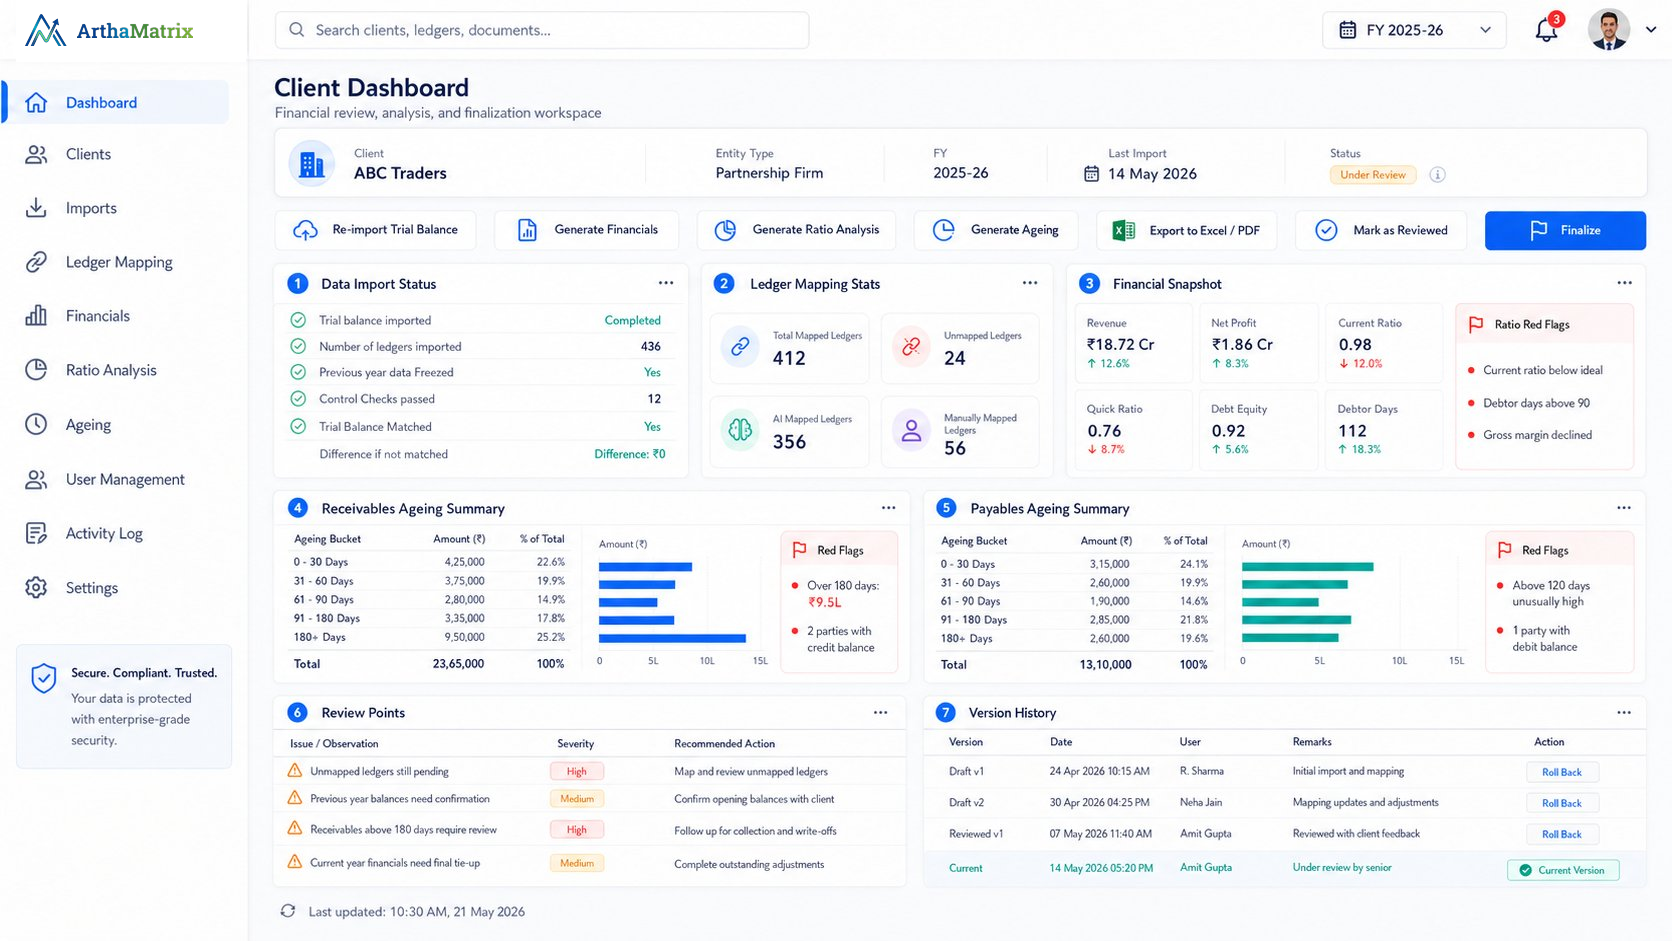Click checkmark icon beside Number of ledgers imported
Image resolution: width=1672 pixels, height=941 pixels.
[x=298, y=346]
